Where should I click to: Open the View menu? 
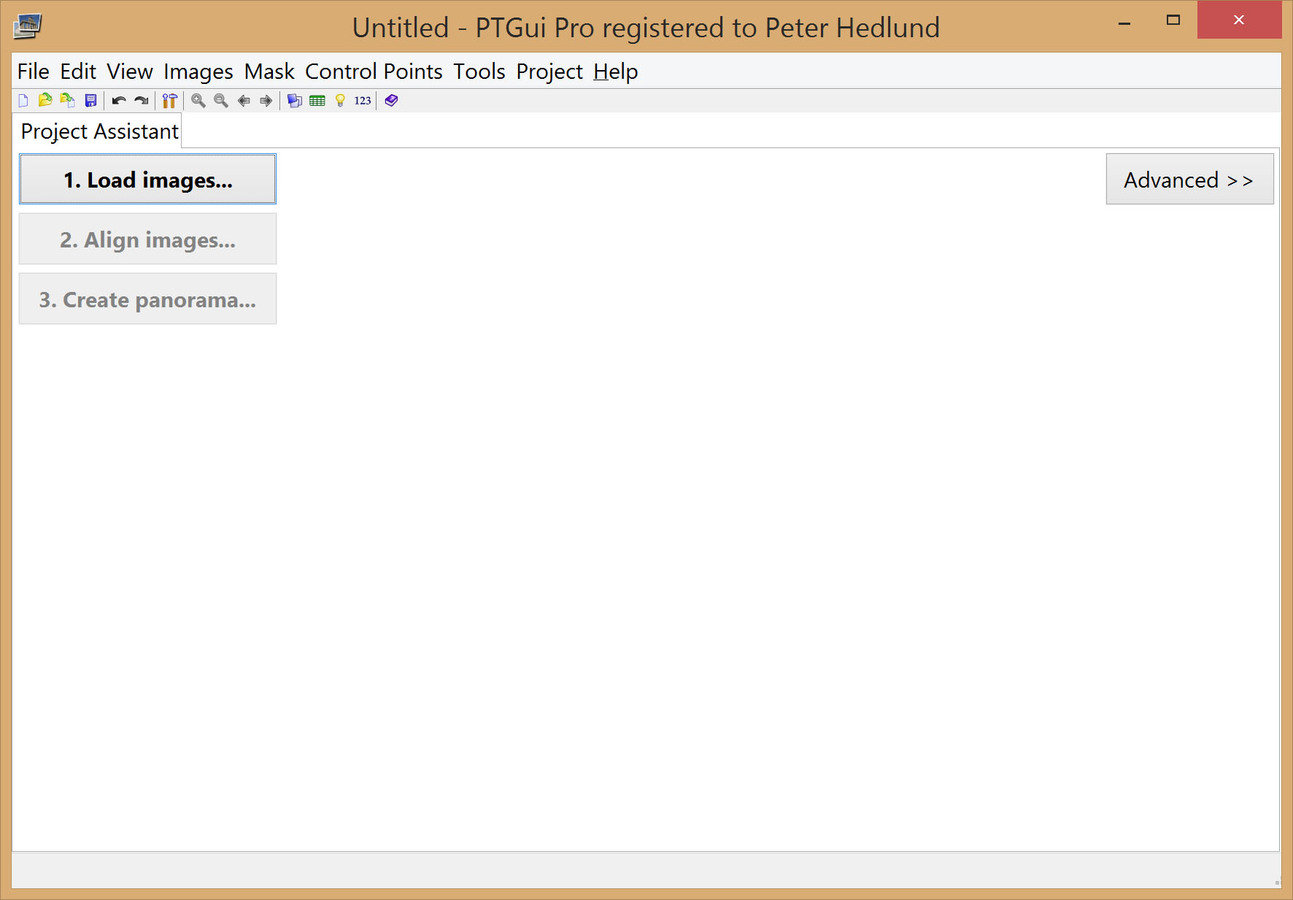(x=130, y=71)
